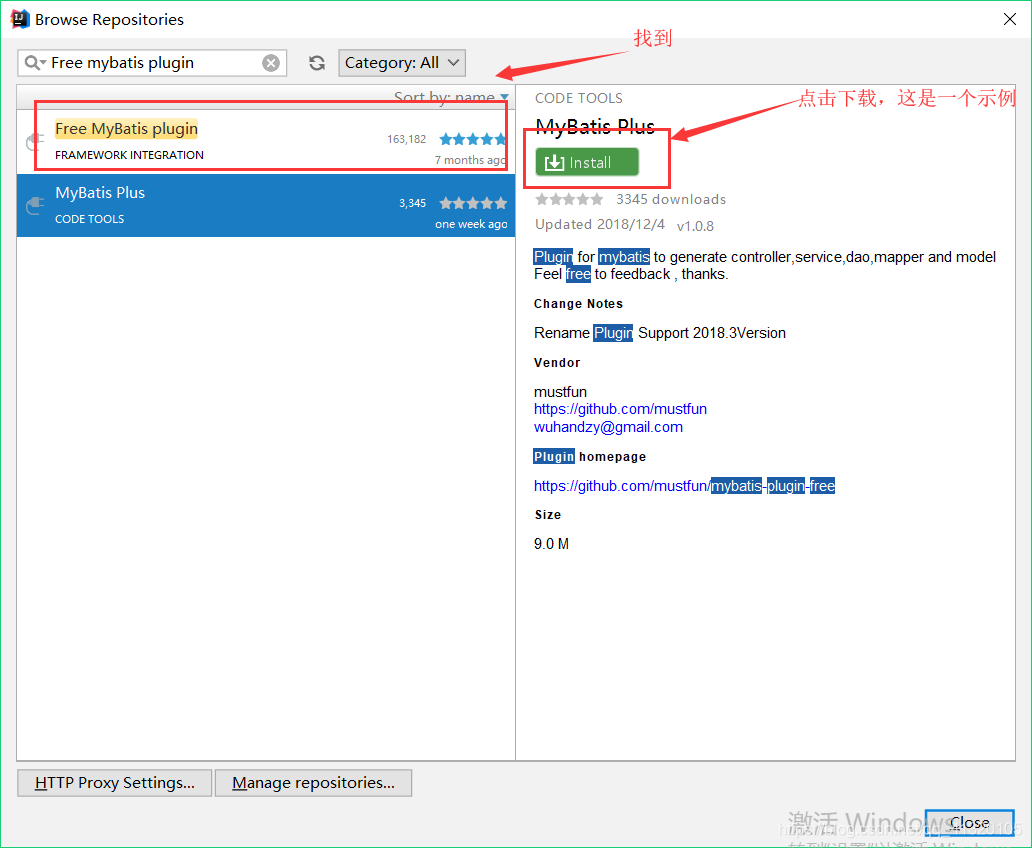
Task: Open the Sort by: name dropdown
Action: (x=451, y=97)
